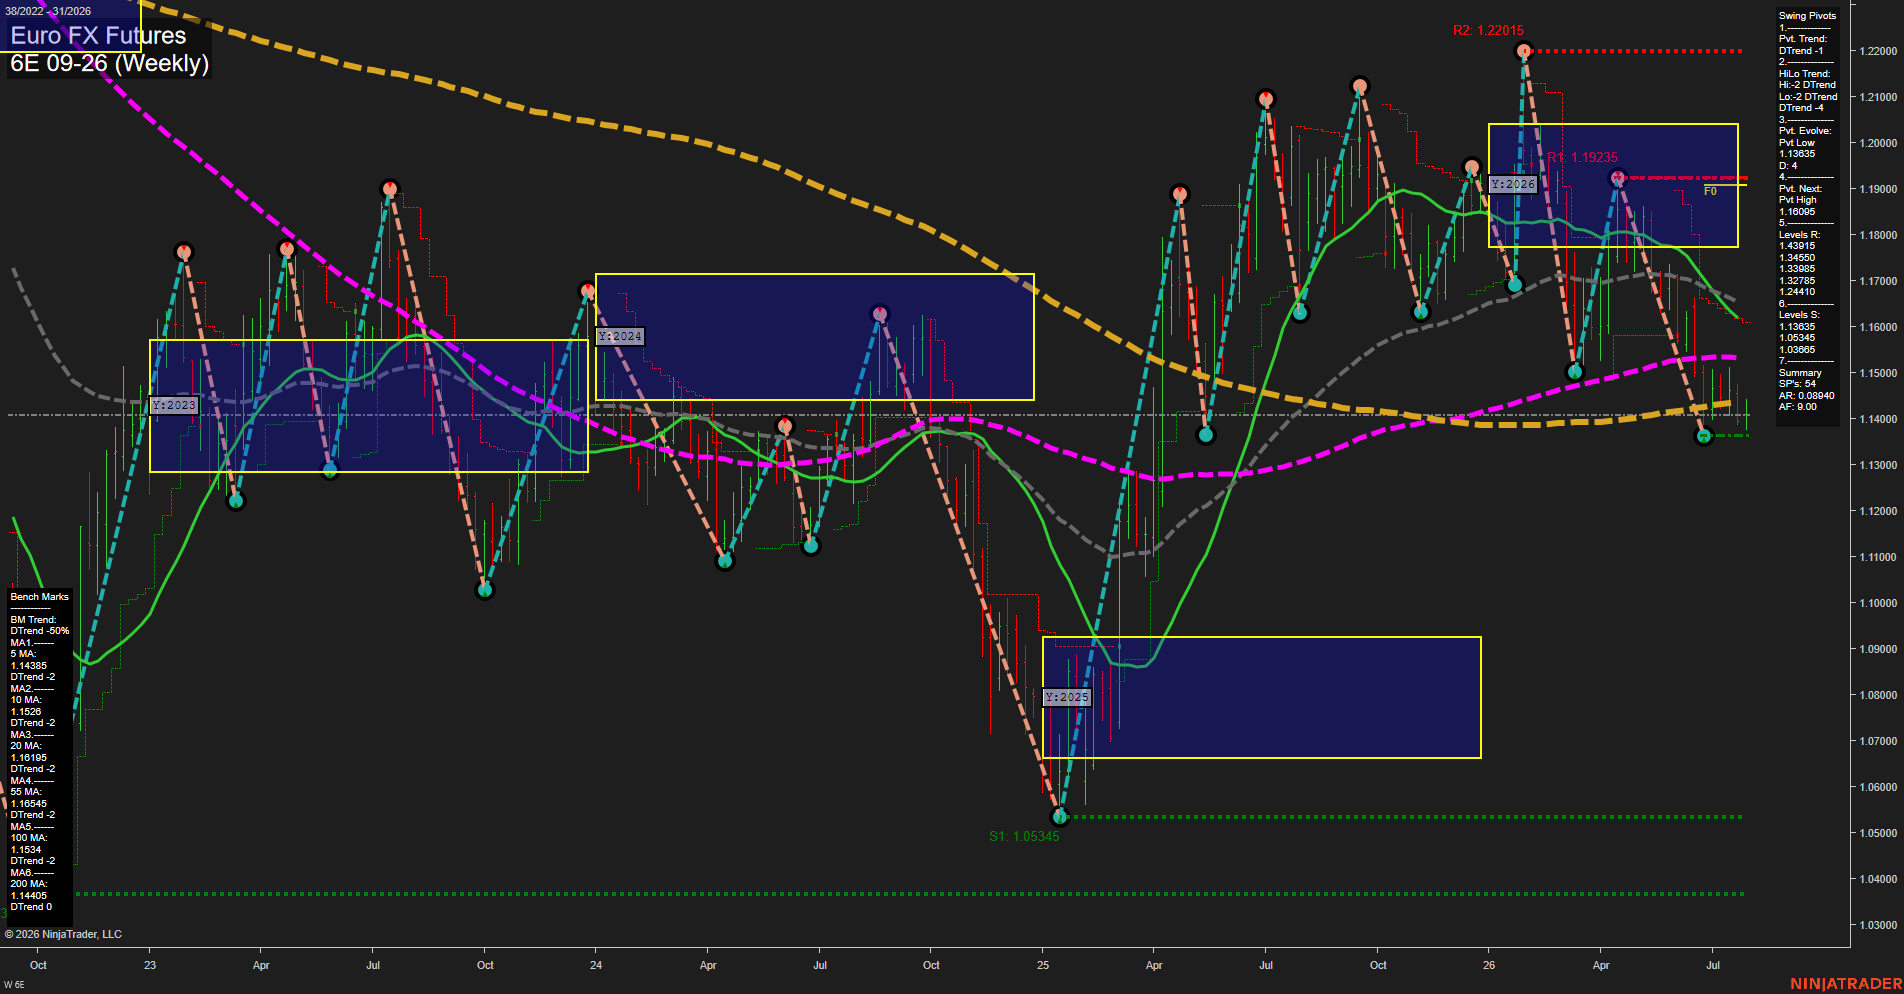
Task: Click the latest swing low pivot marker near 1.13635
Action: (x=1705, y=435)
